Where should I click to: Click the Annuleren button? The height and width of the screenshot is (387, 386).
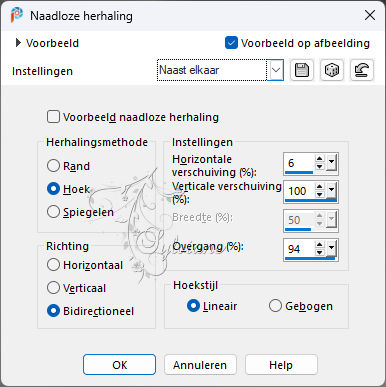point(200,365)
